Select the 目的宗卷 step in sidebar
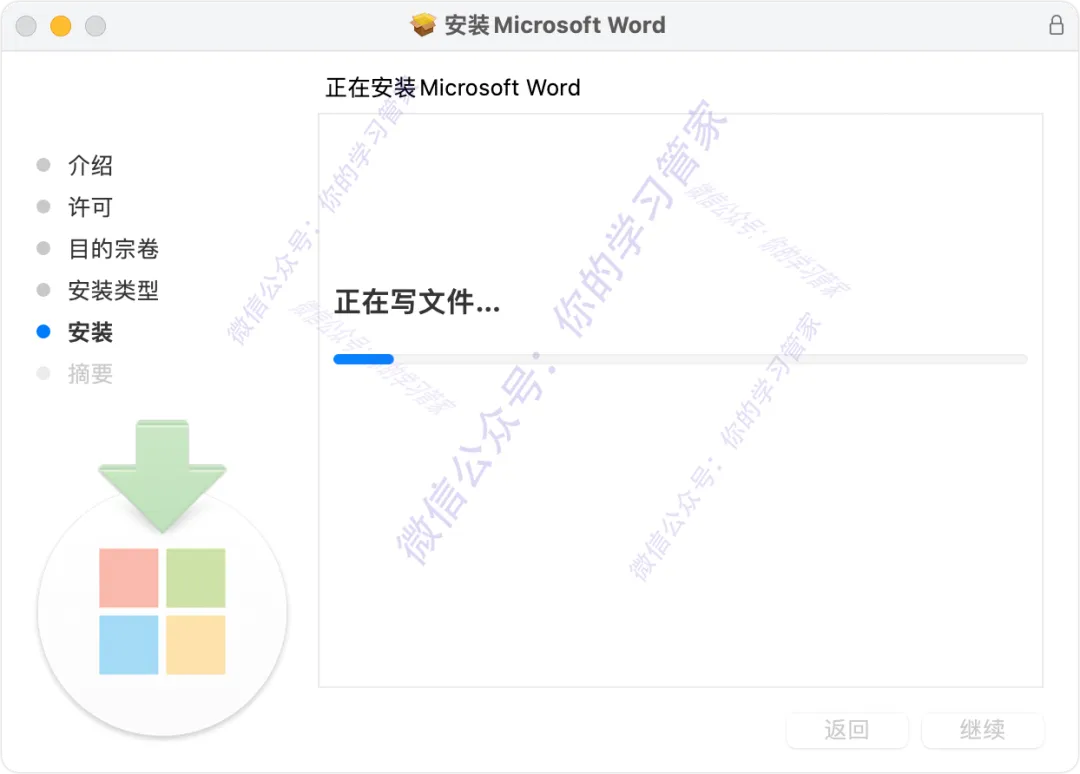1080x774 pixels. pos(114,249)
